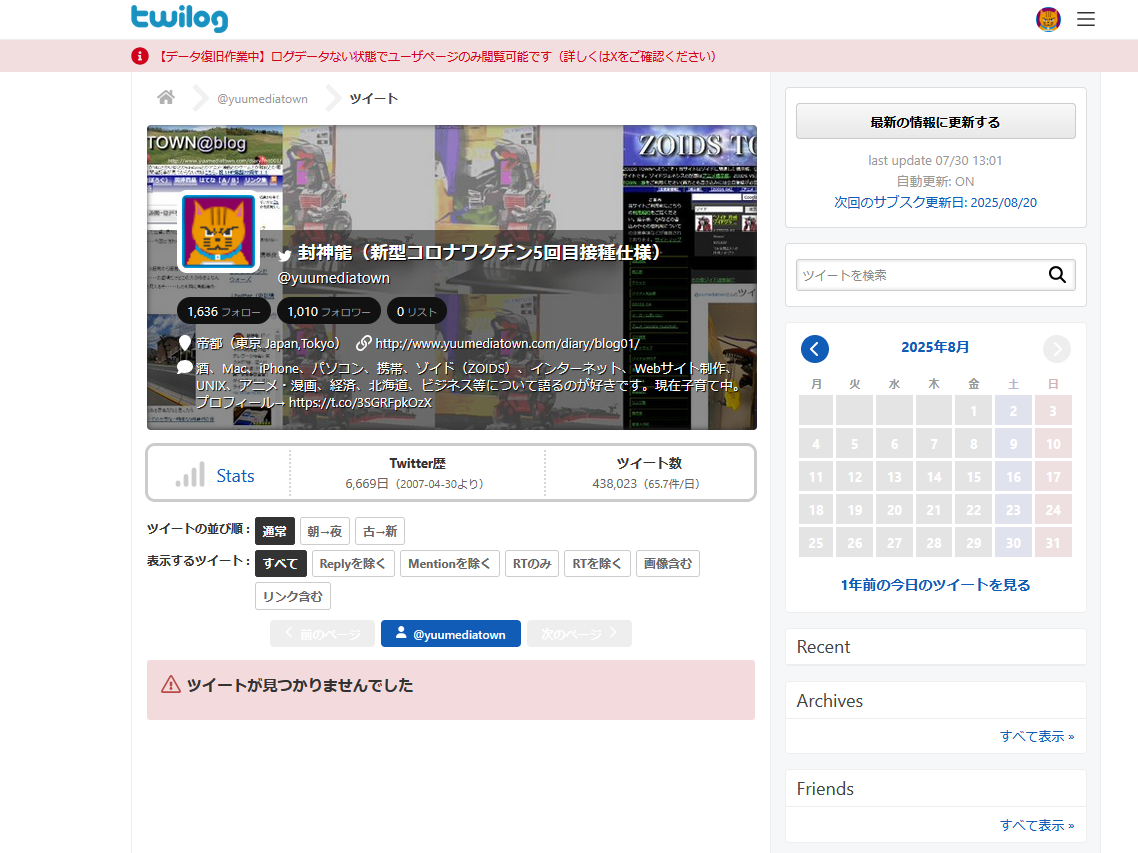Go to previous month via calendar chevron

[x=815, y=348]
